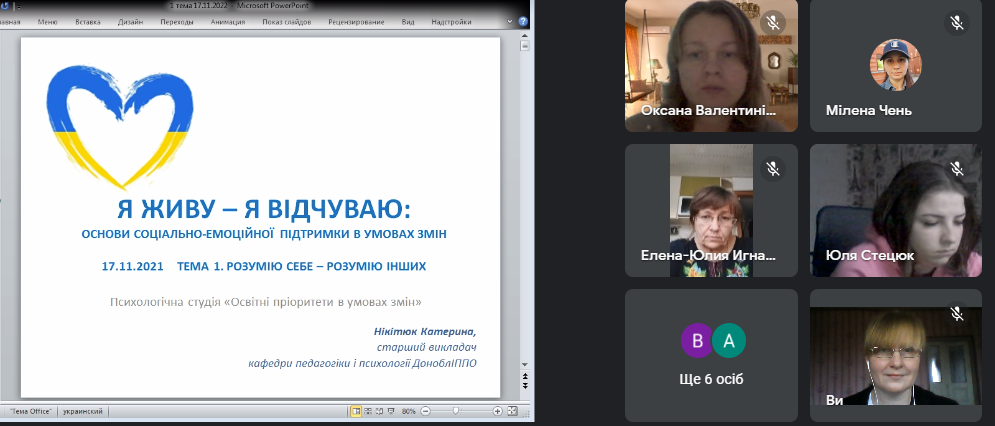Click the text "Нікітюк Катерина," on slide
995x426 pixels.
[x=425, y=332]
